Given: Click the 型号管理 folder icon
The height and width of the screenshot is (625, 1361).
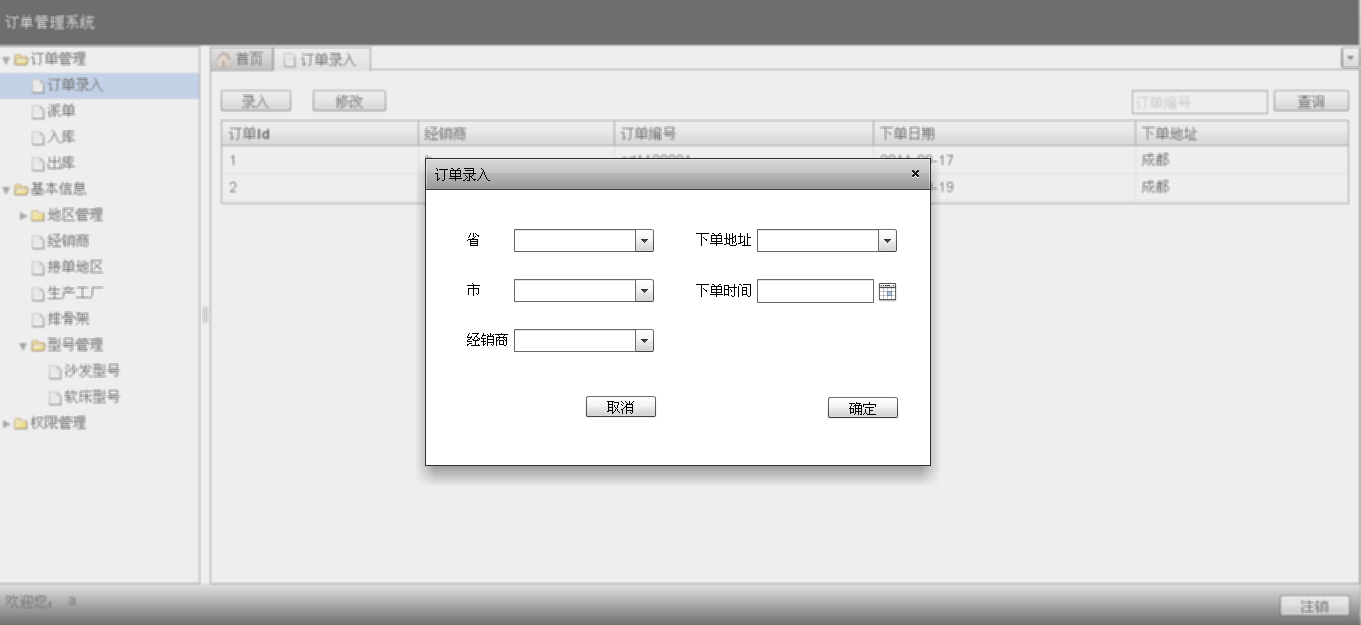Looking at the screenshot, I should point(38,346).
